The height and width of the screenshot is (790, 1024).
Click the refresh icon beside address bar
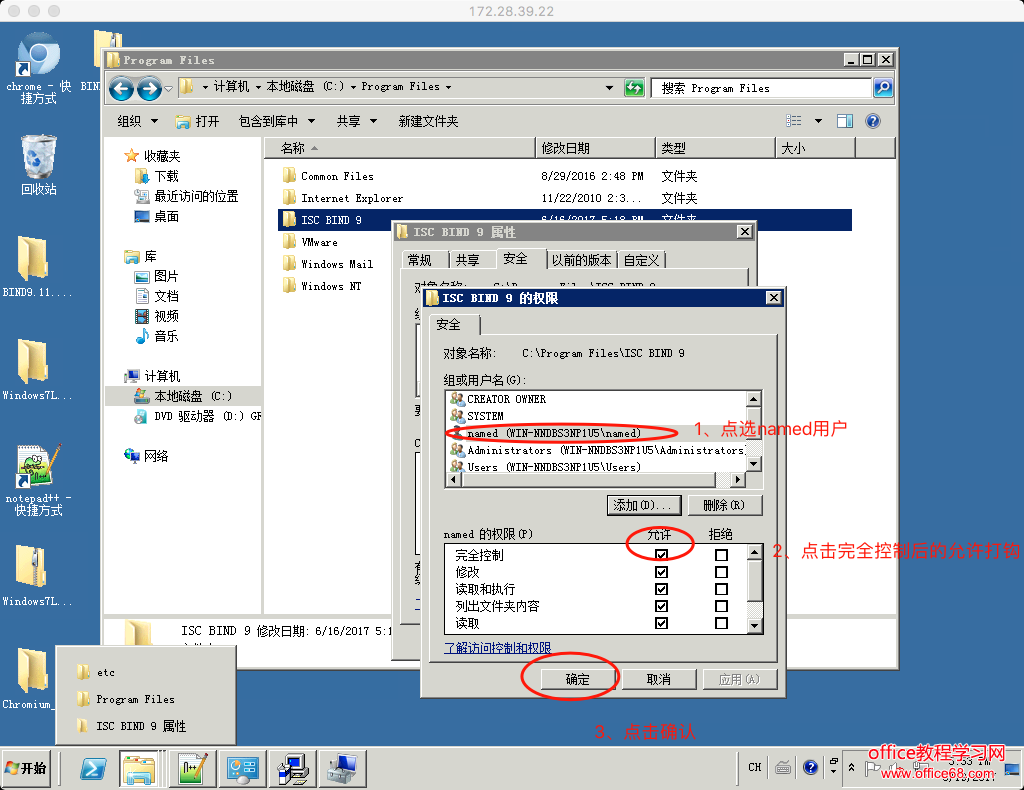pos(634,87)
